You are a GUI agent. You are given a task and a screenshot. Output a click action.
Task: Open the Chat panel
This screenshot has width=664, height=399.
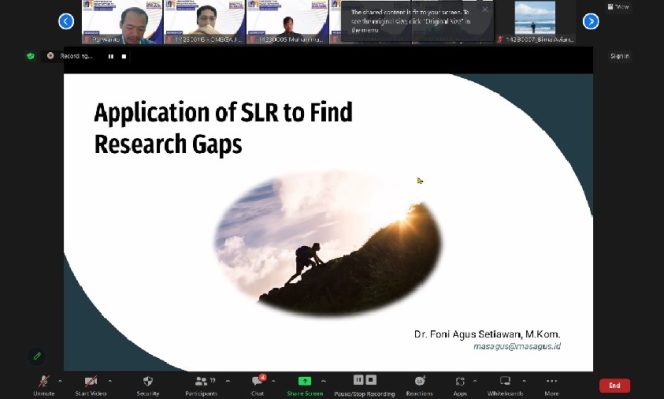[257, 381]
